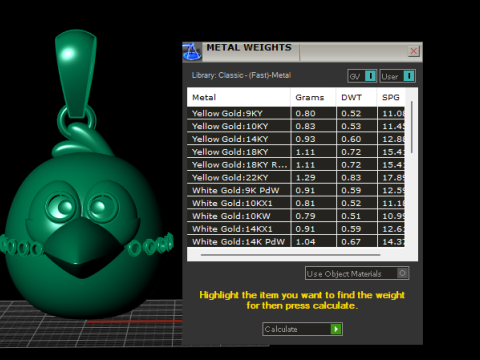Click the Metal Weights scale icon
Viewport: 480px width, 360px height.
pyautogui.click(x=192, y=52)
